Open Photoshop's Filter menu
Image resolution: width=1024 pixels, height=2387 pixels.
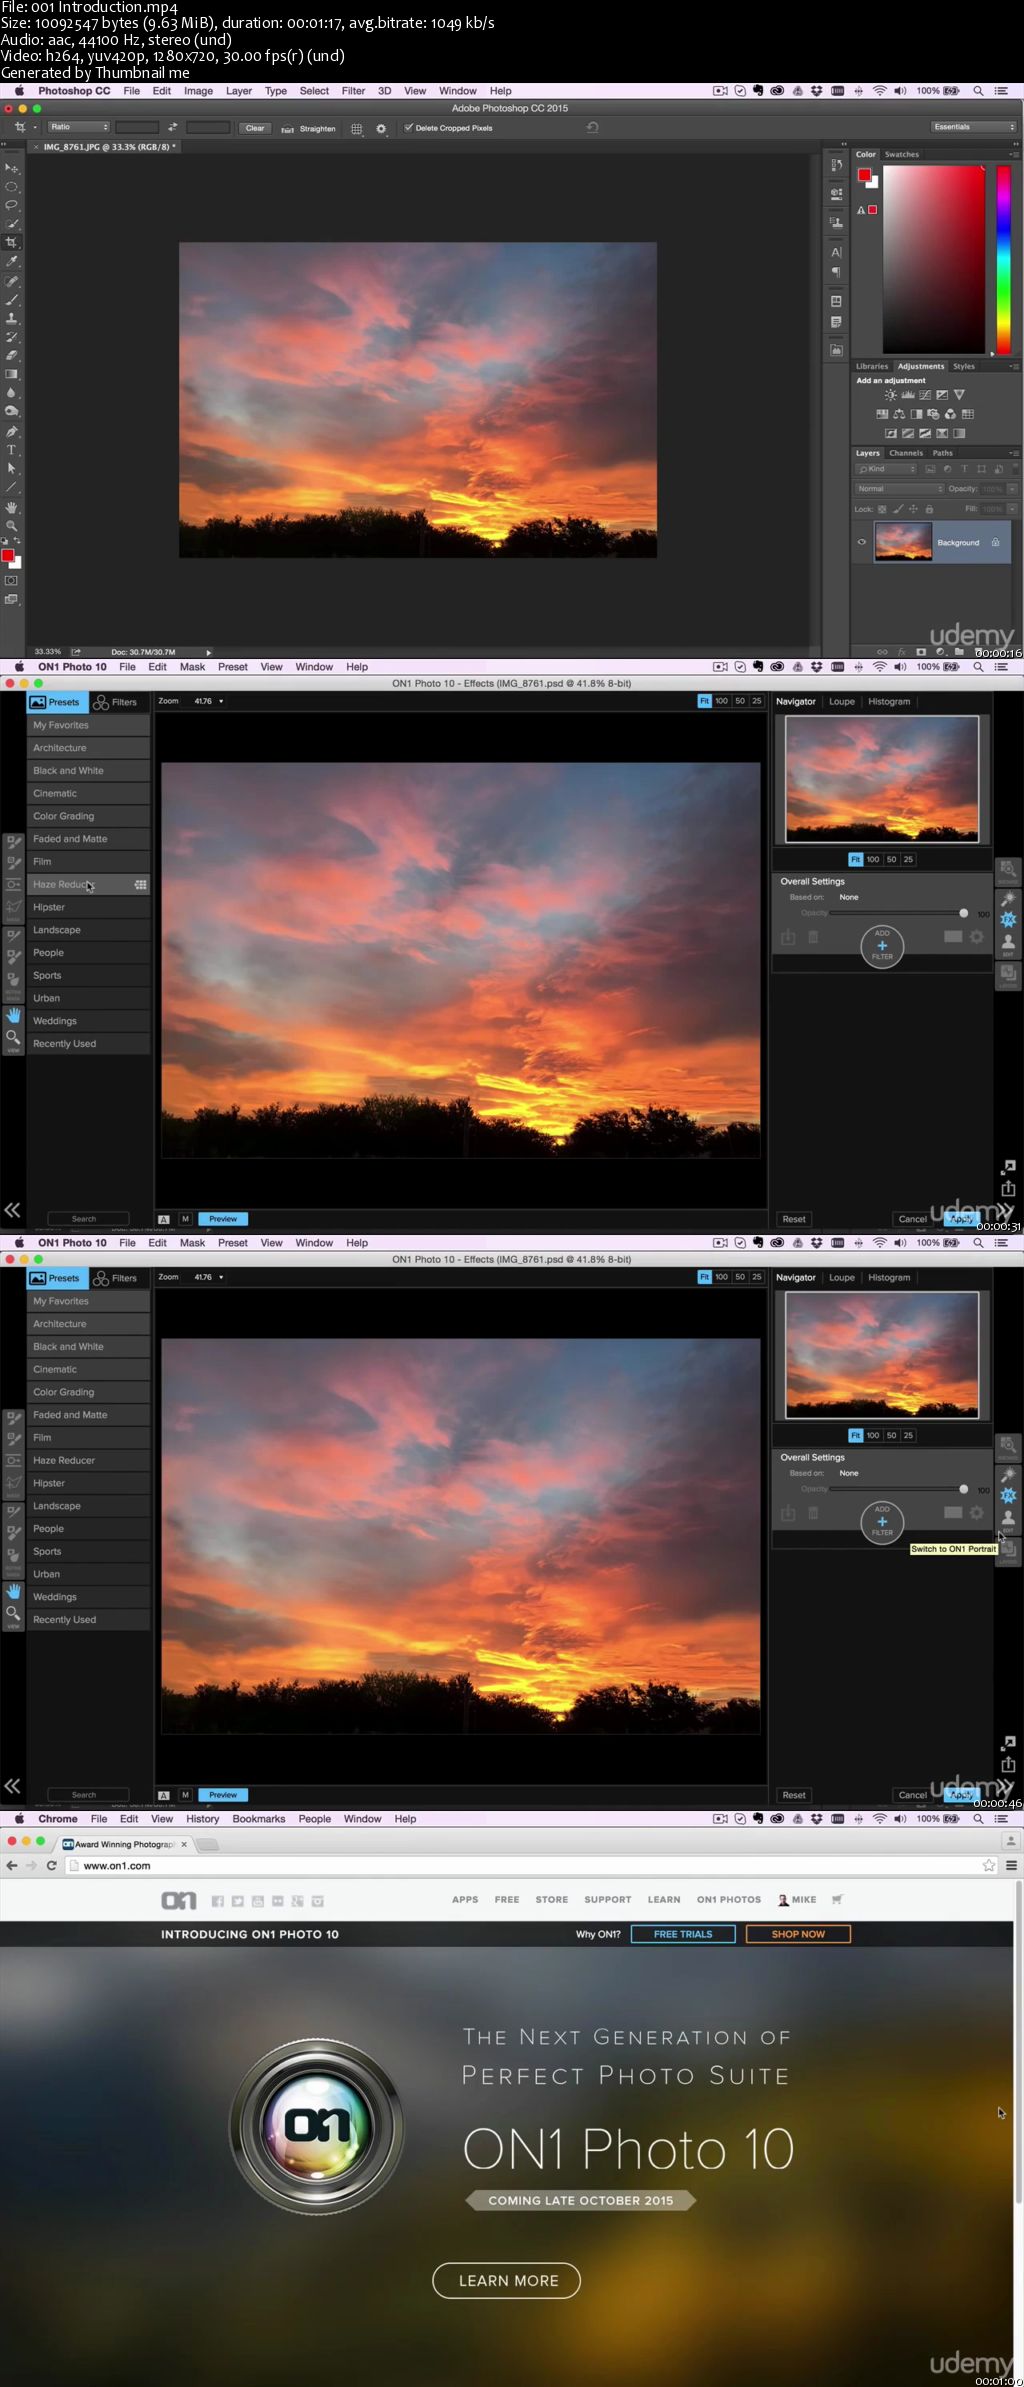click(x=353, y=90)
